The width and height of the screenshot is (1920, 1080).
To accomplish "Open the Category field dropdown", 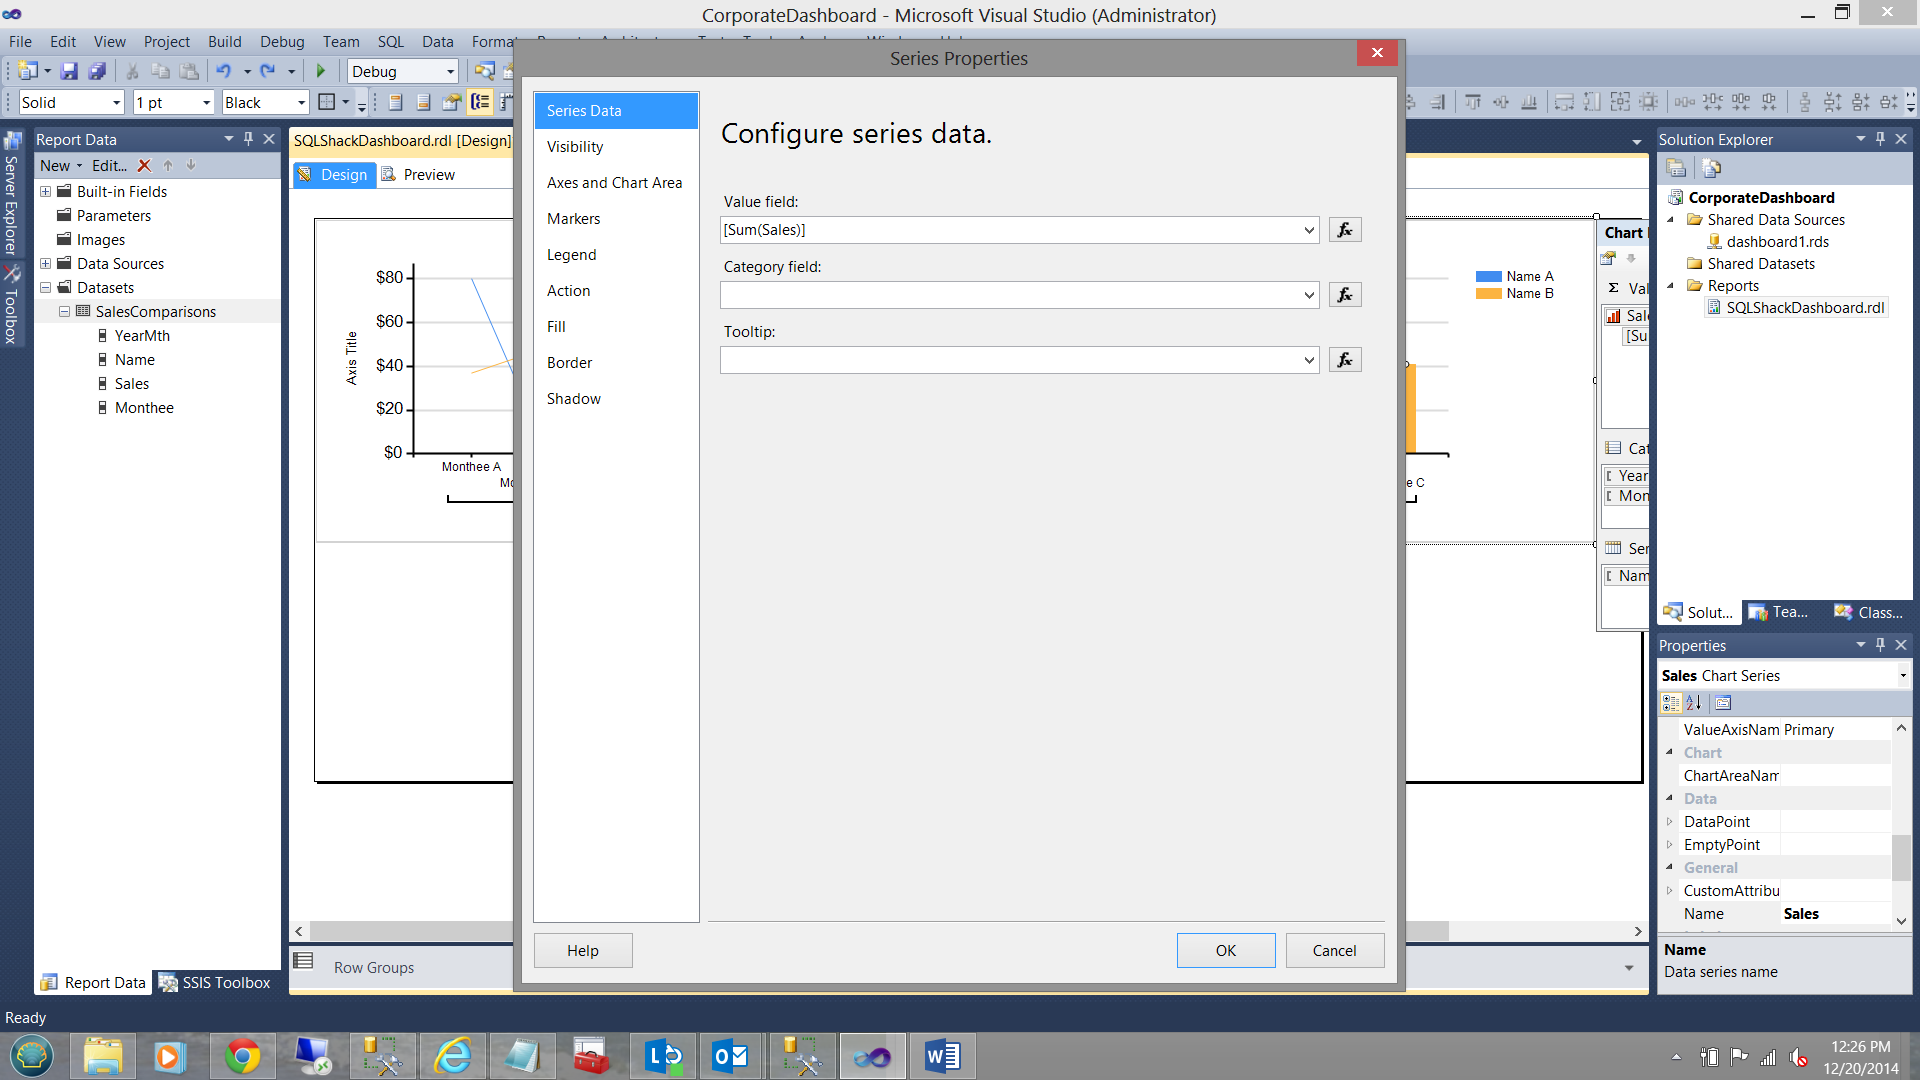I will coord(1308,295).
